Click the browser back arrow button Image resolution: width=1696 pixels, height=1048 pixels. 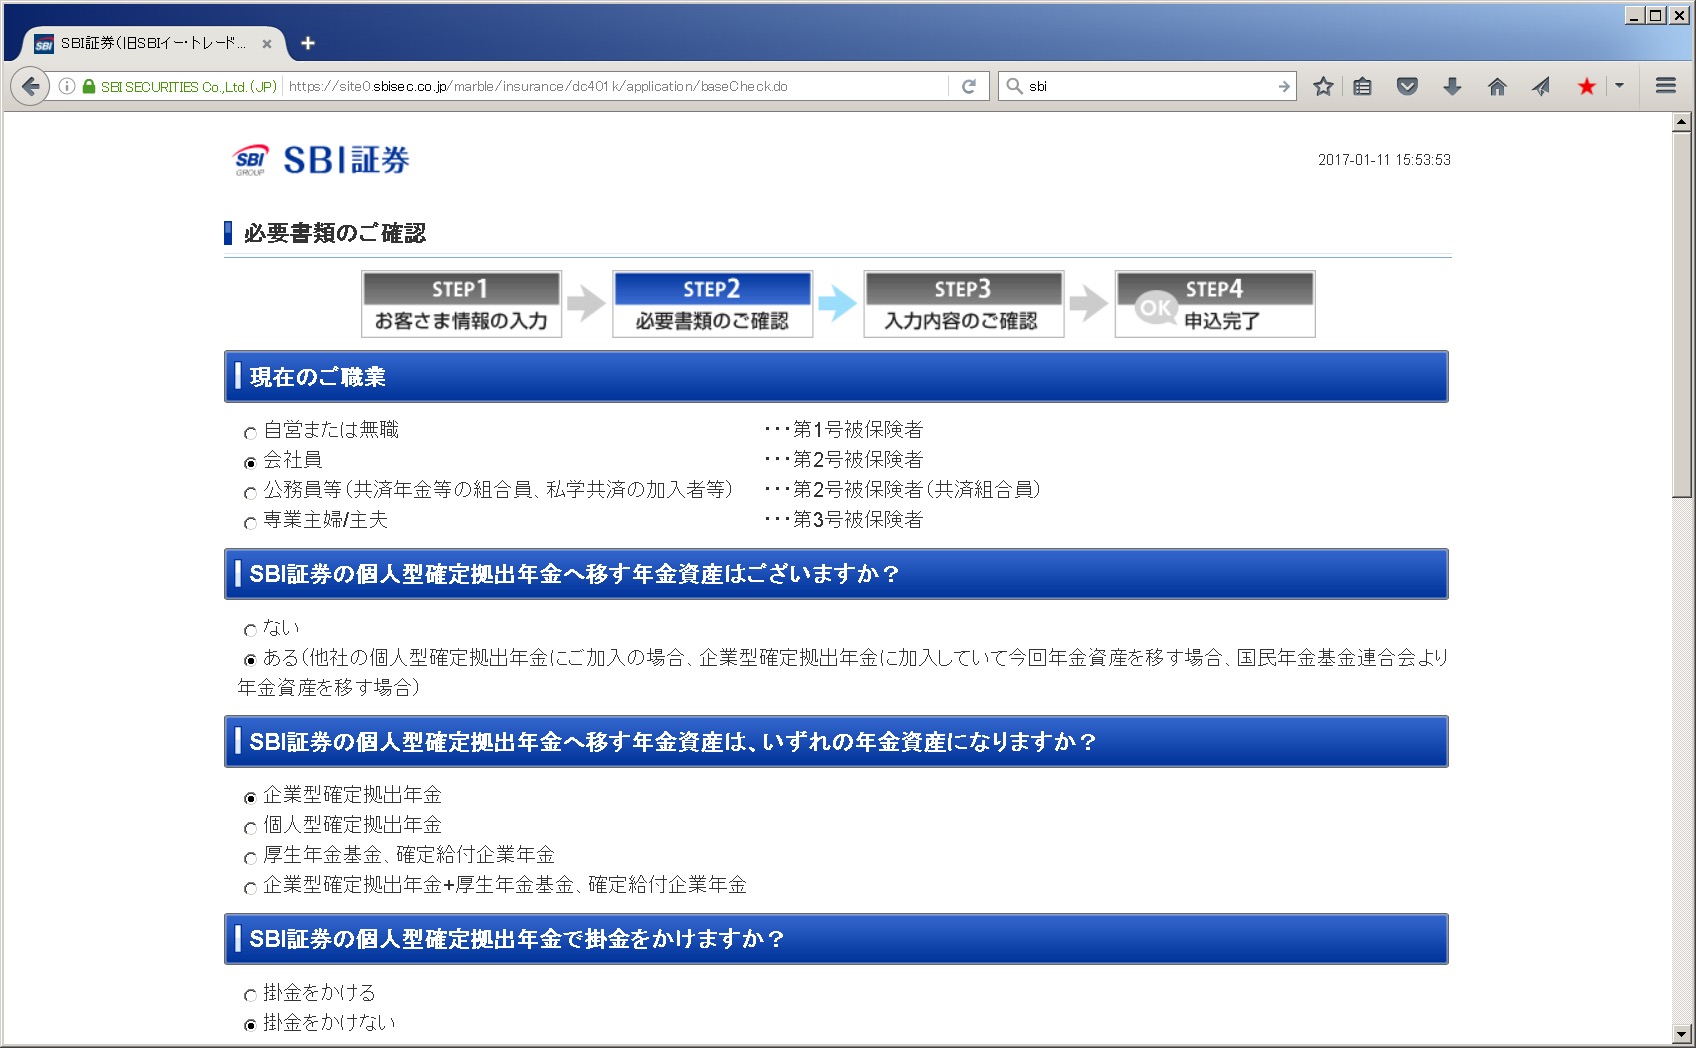pyautogui.click(x=31, y=86)
